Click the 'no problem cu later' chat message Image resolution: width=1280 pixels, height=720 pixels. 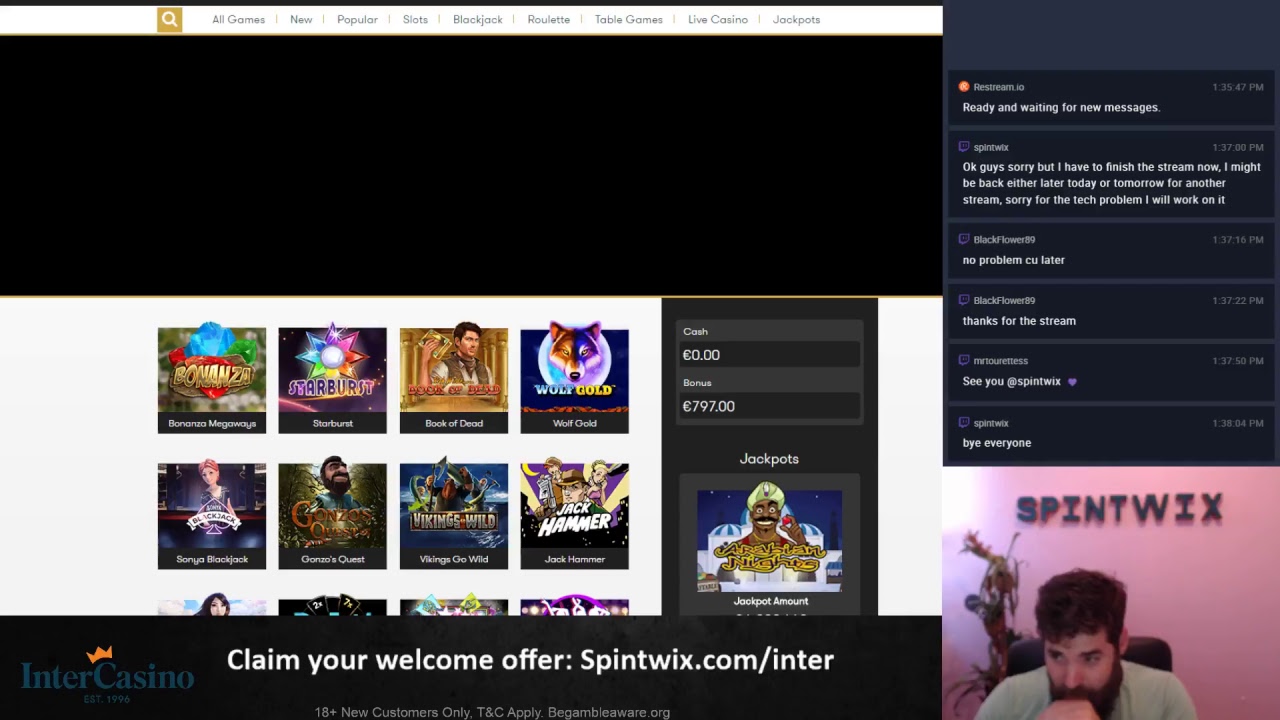pos(1013,260)
